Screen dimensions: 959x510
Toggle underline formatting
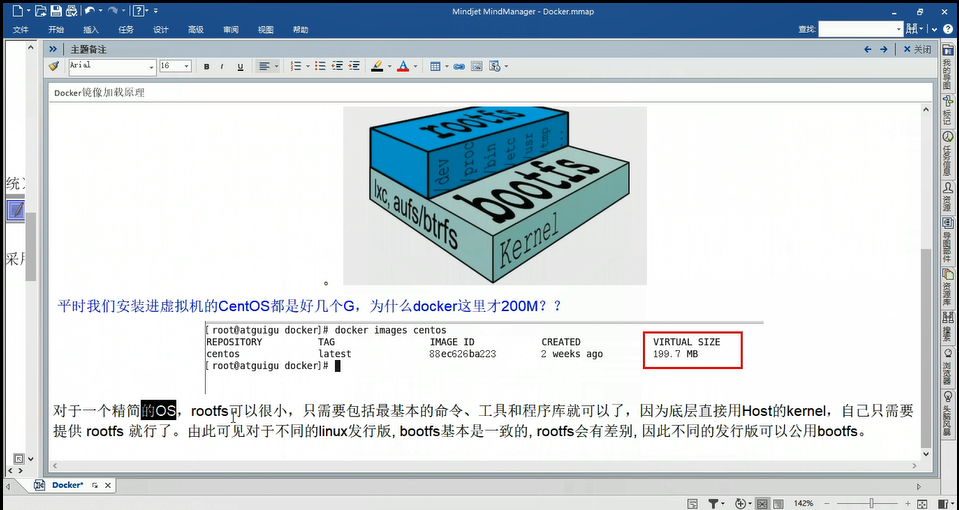click(x=240, y=67)
